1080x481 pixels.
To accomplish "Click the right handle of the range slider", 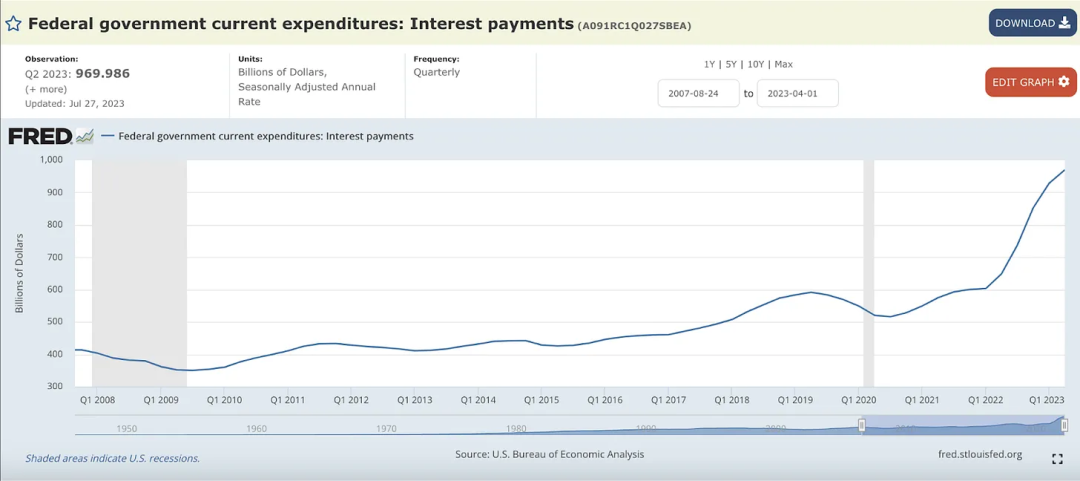I will (x=1064, y=425).
